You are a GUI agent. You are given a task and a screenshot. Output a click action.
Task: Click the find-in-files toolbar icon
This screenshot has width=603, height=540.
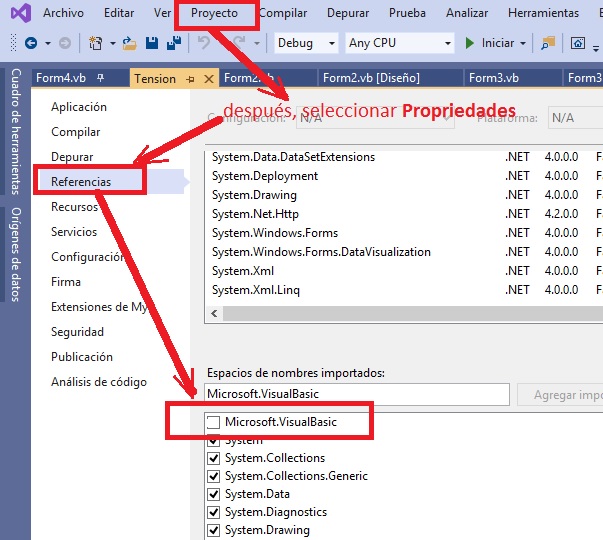[x=548, y=43]
